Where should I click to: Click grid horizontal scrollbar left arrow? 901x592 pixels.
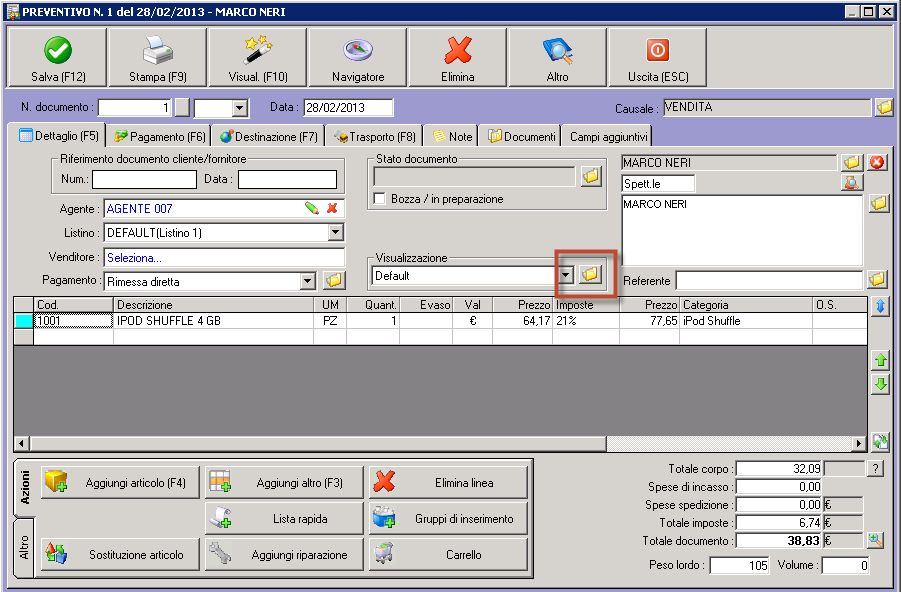pos(22,443)
